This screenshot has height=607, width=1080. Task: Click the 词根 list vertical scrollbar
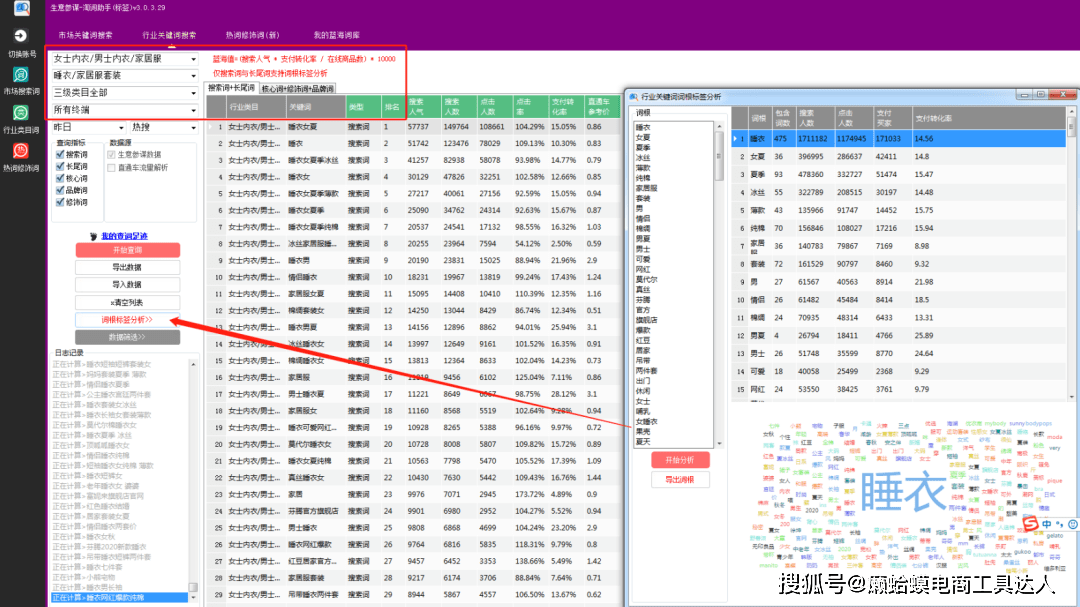click(x=719, y=285)
